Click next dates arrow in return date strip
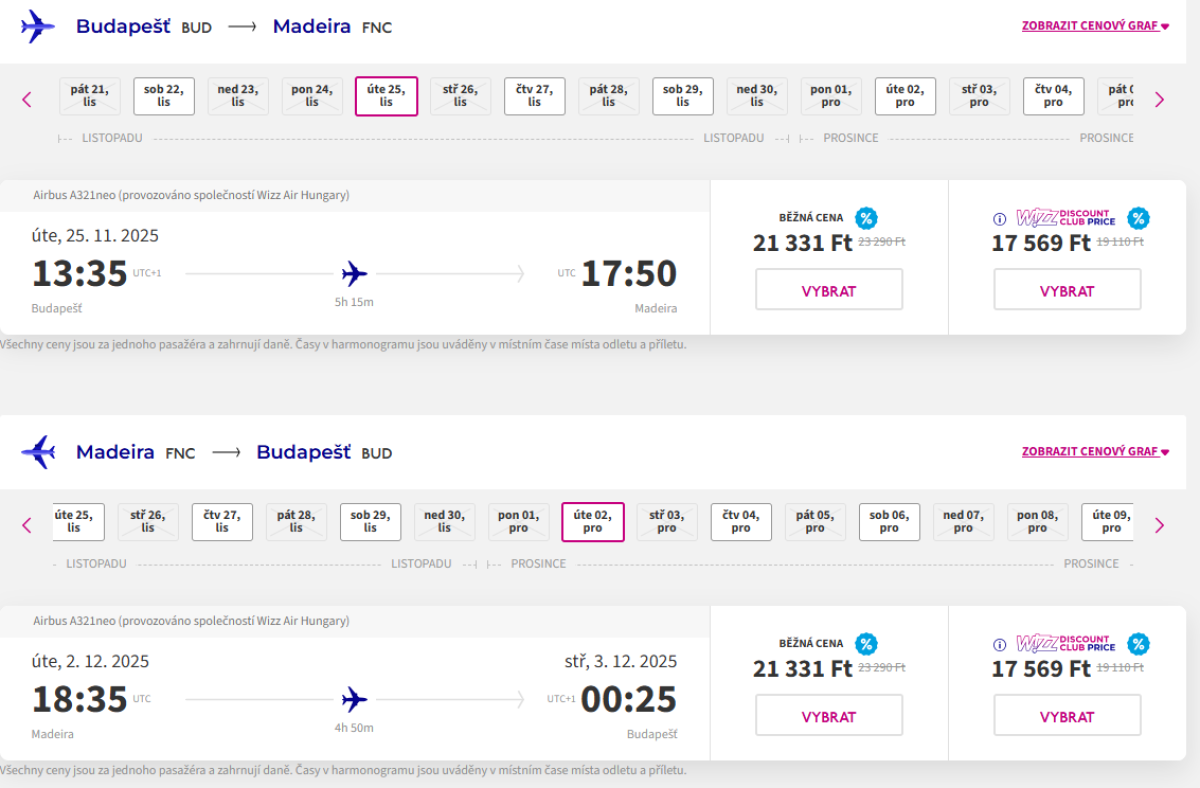This screenshot has height=788, width=1200. 1160,525
